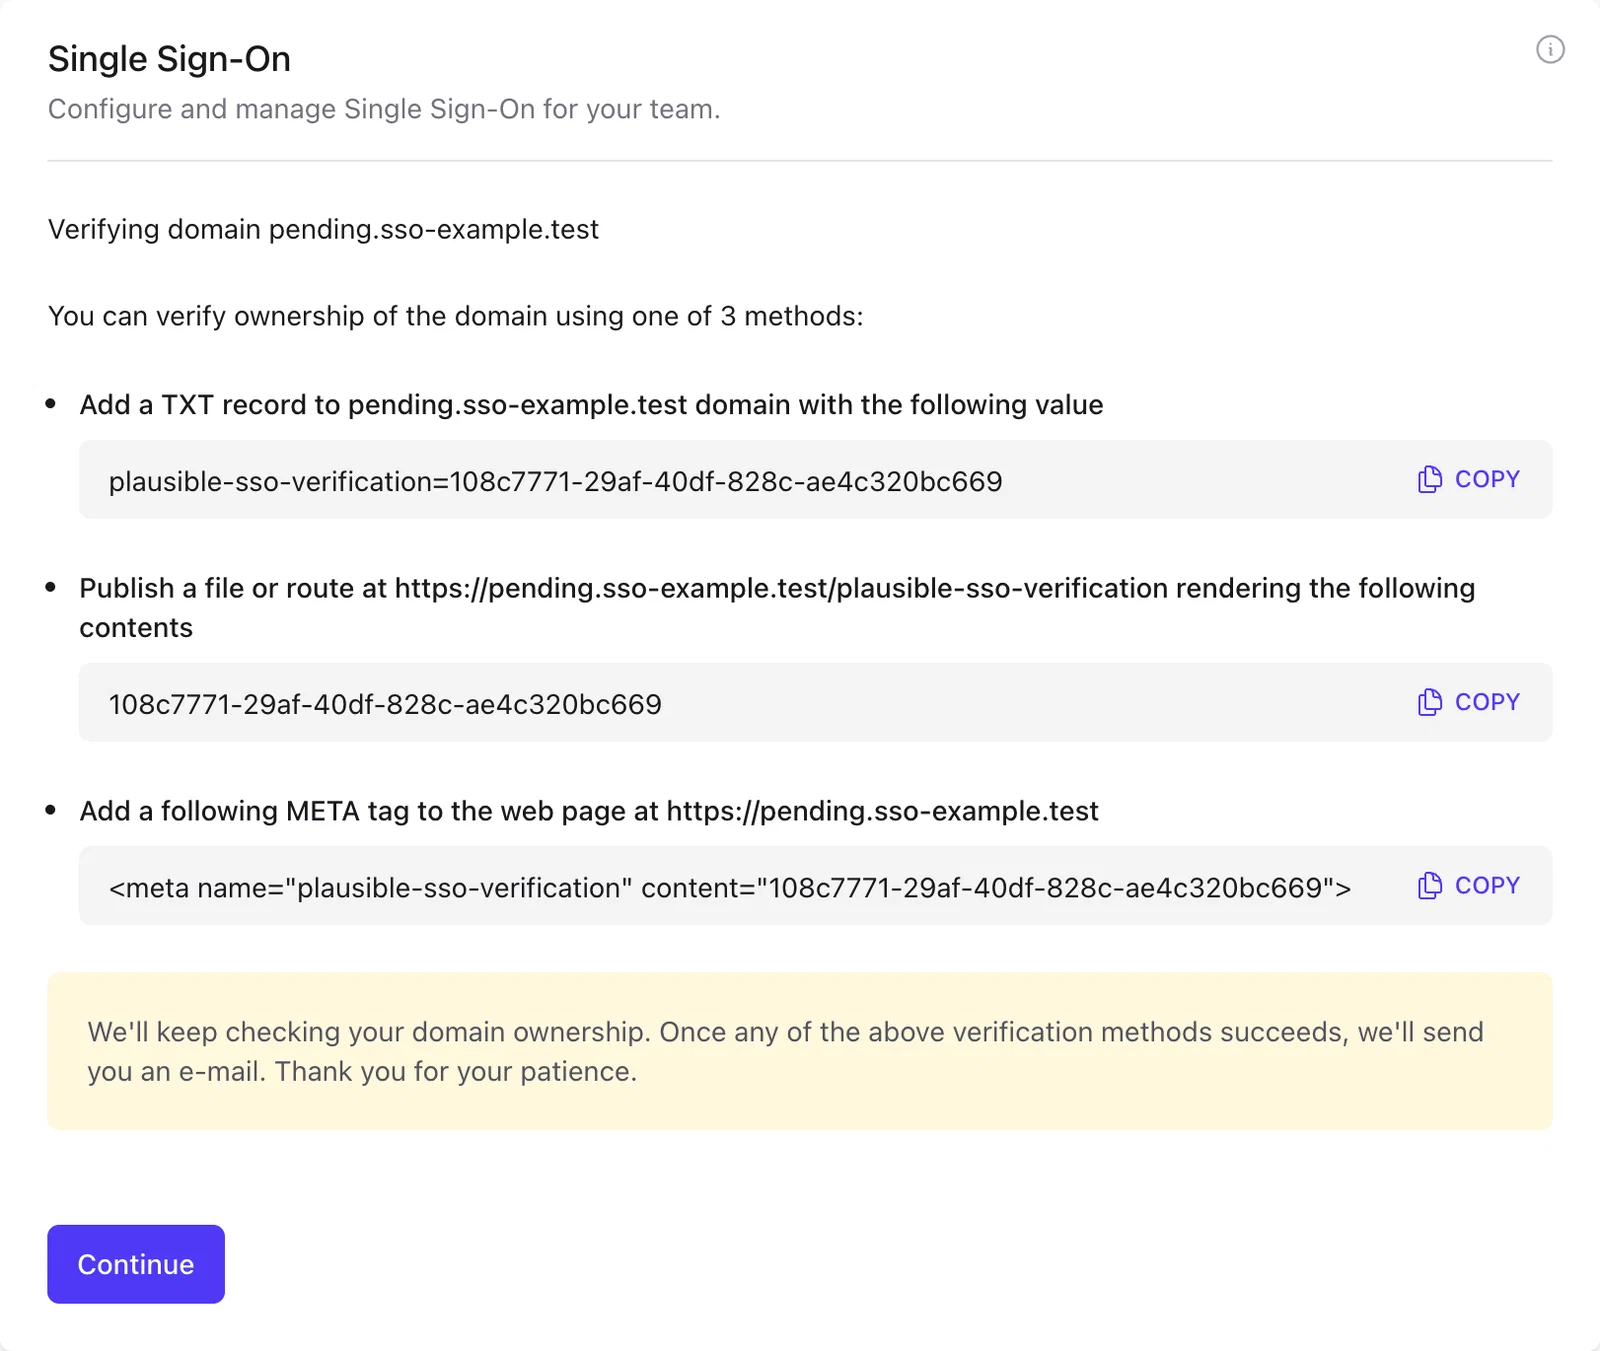Select the TXT record value text field
Image resolution: width=1600 pixels, height=1351 pixels.
[x=816, y=479]
